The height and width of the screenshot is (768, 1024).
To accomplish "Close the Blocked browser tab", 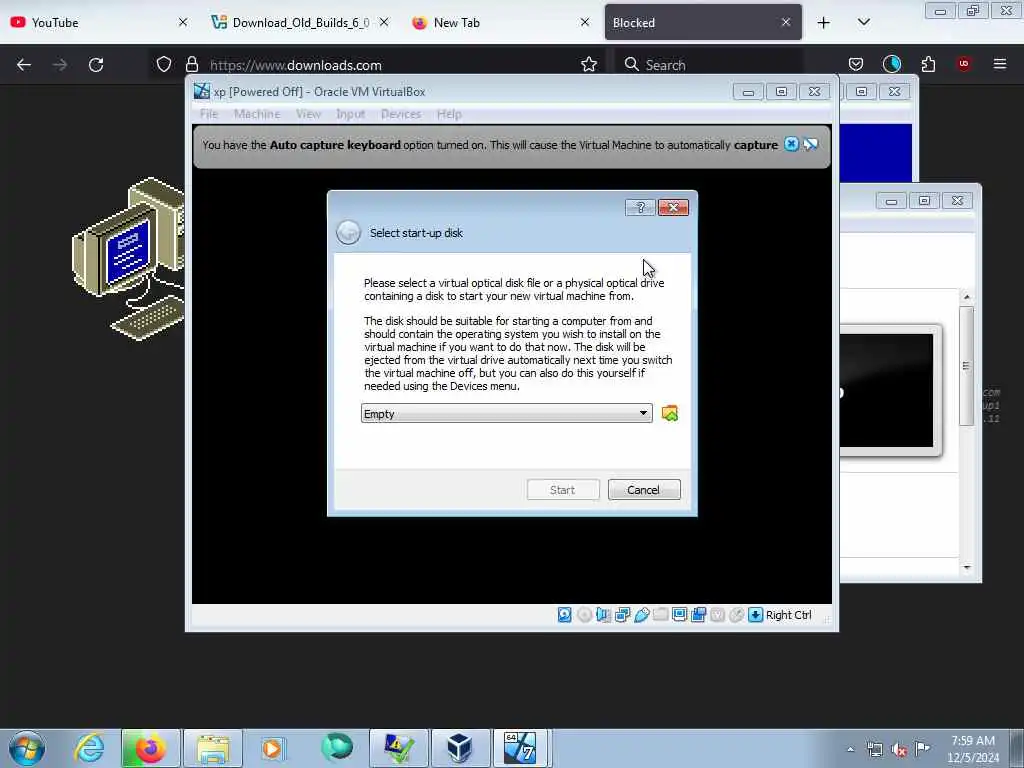I will point(786,22).
